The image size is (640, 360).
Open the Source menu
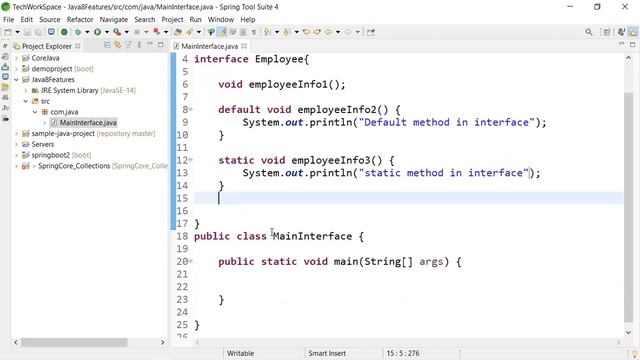pyautogui.click(x=49, y=20)
